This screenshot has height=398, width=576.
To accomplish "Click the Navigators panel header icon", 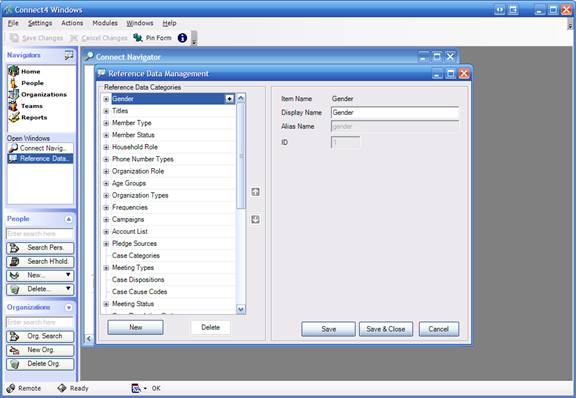I will pyautogui.click(x=69, y=55).
